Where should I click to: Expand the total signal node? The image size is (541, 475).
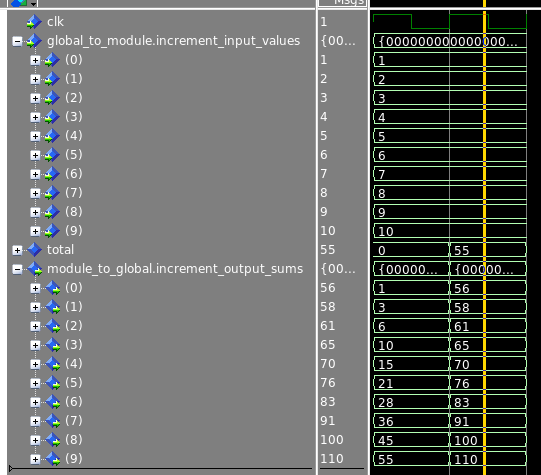pos(17,250)
